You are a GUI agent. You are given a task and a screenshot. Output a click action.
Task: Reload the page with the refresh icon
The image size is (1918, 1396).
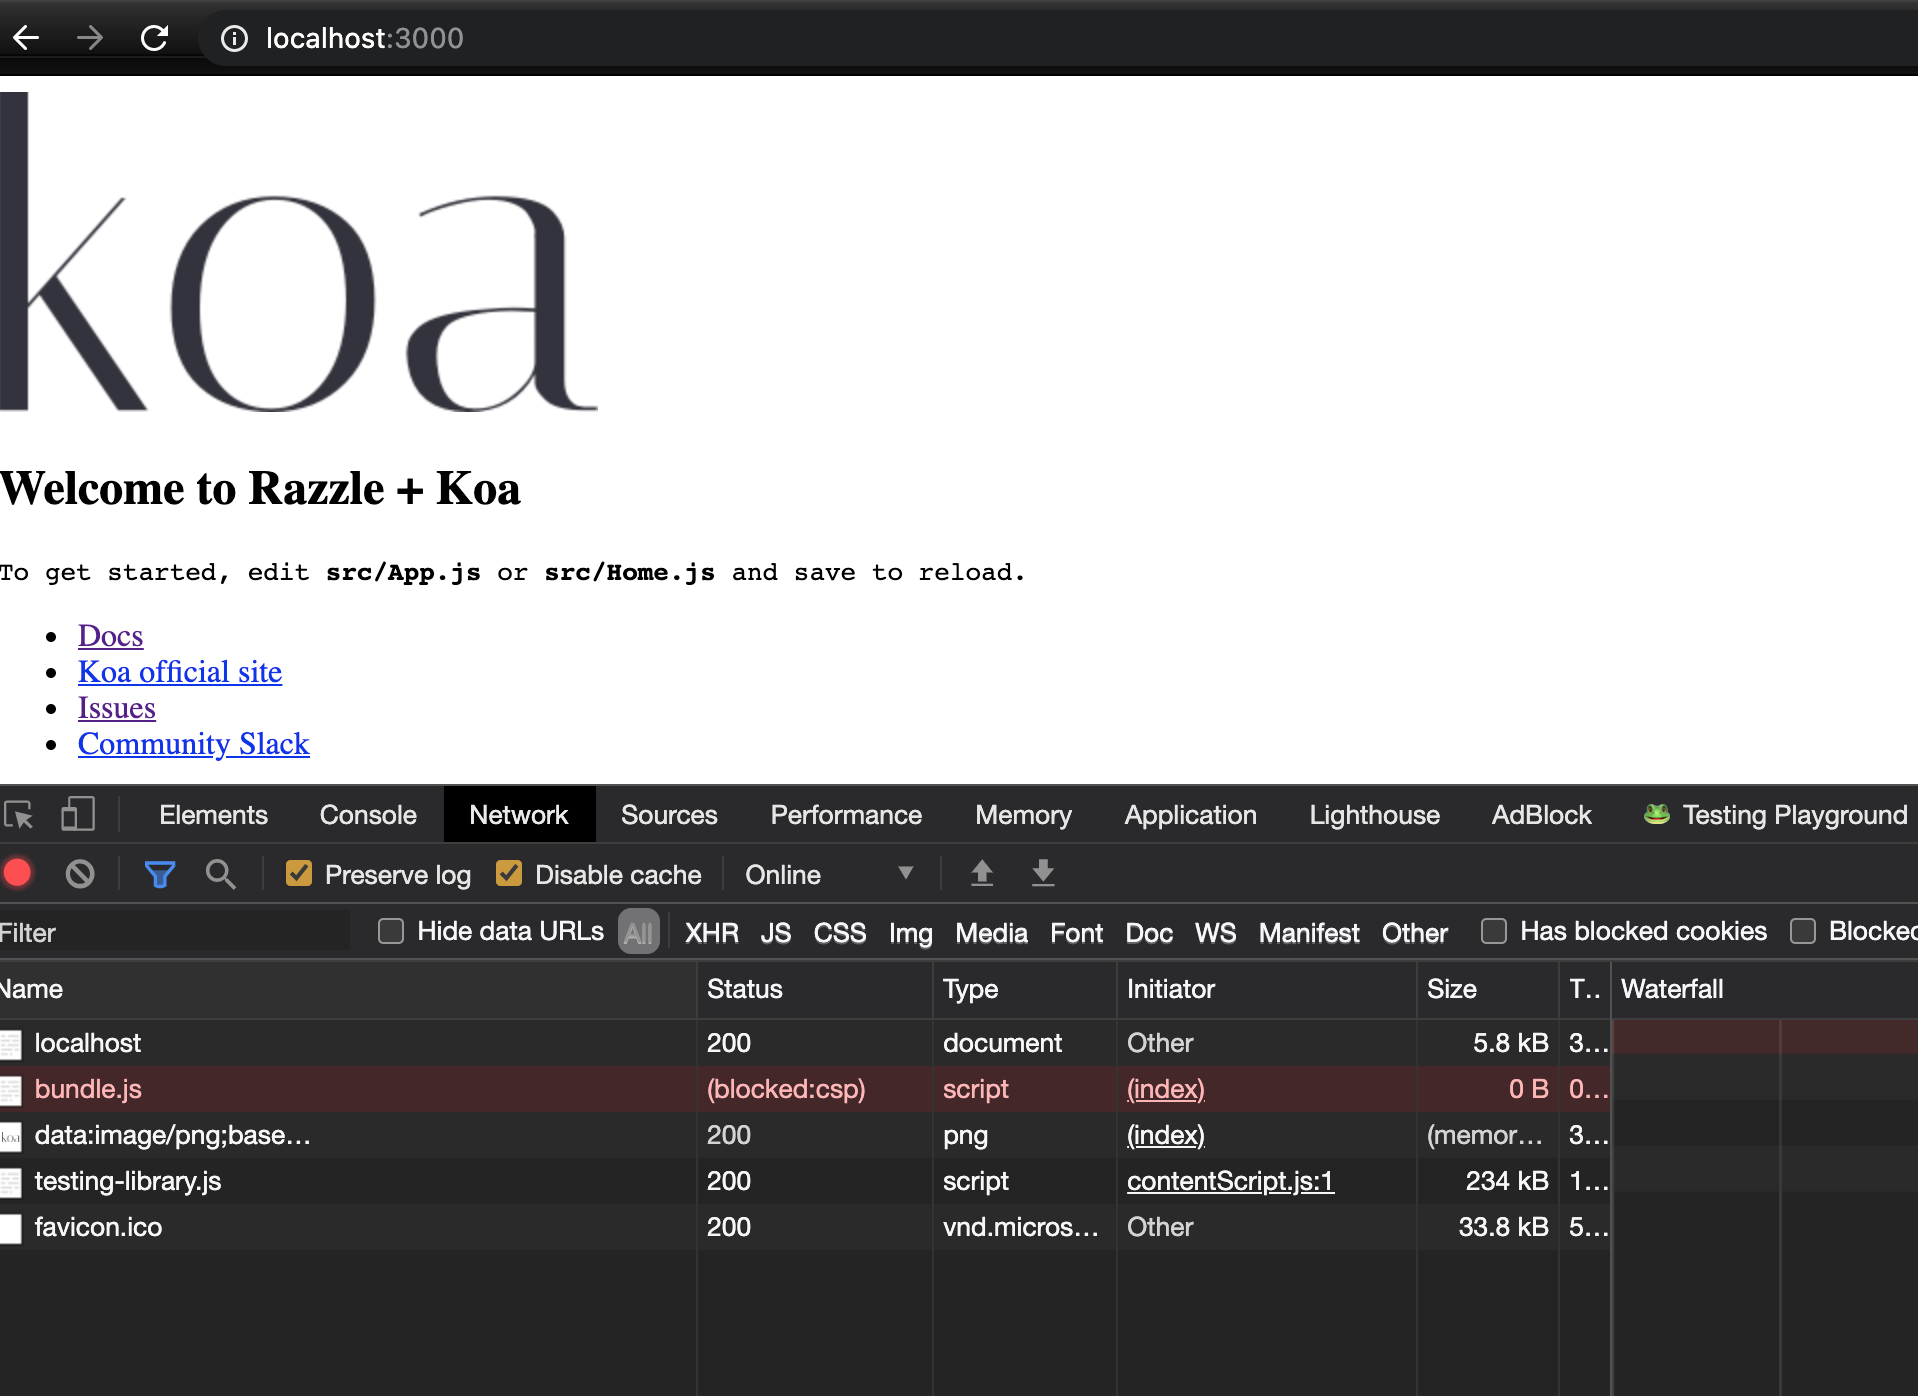pos(154,38)
